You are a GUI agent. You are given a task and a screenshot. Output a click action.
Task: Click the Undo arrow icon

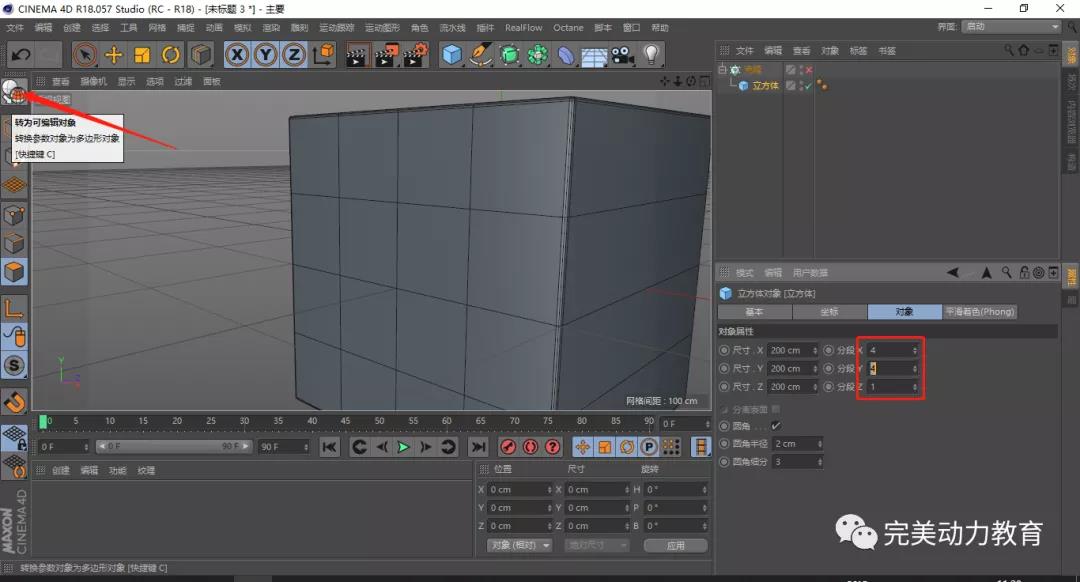coord(20,55)
